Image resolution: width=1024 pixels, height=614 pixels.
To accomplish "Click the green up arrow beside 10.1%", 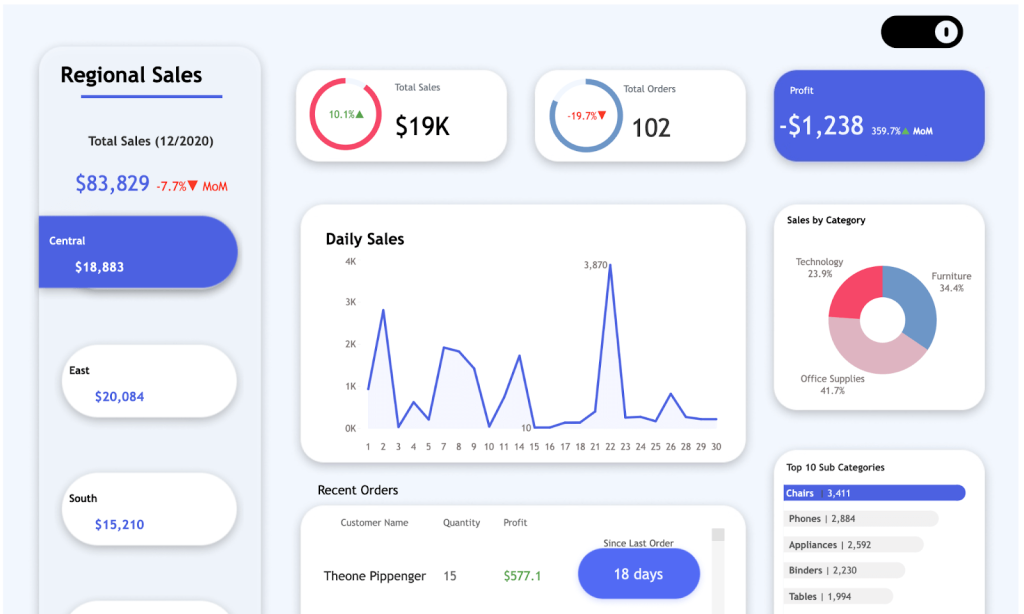I will [359, 114].
